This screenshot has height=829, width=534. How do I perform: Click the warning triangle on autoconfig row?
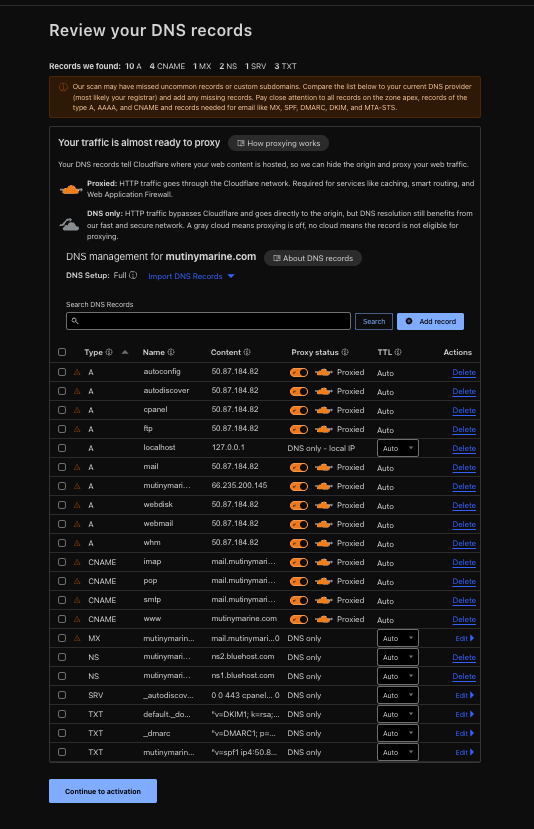tap(77, 372)
